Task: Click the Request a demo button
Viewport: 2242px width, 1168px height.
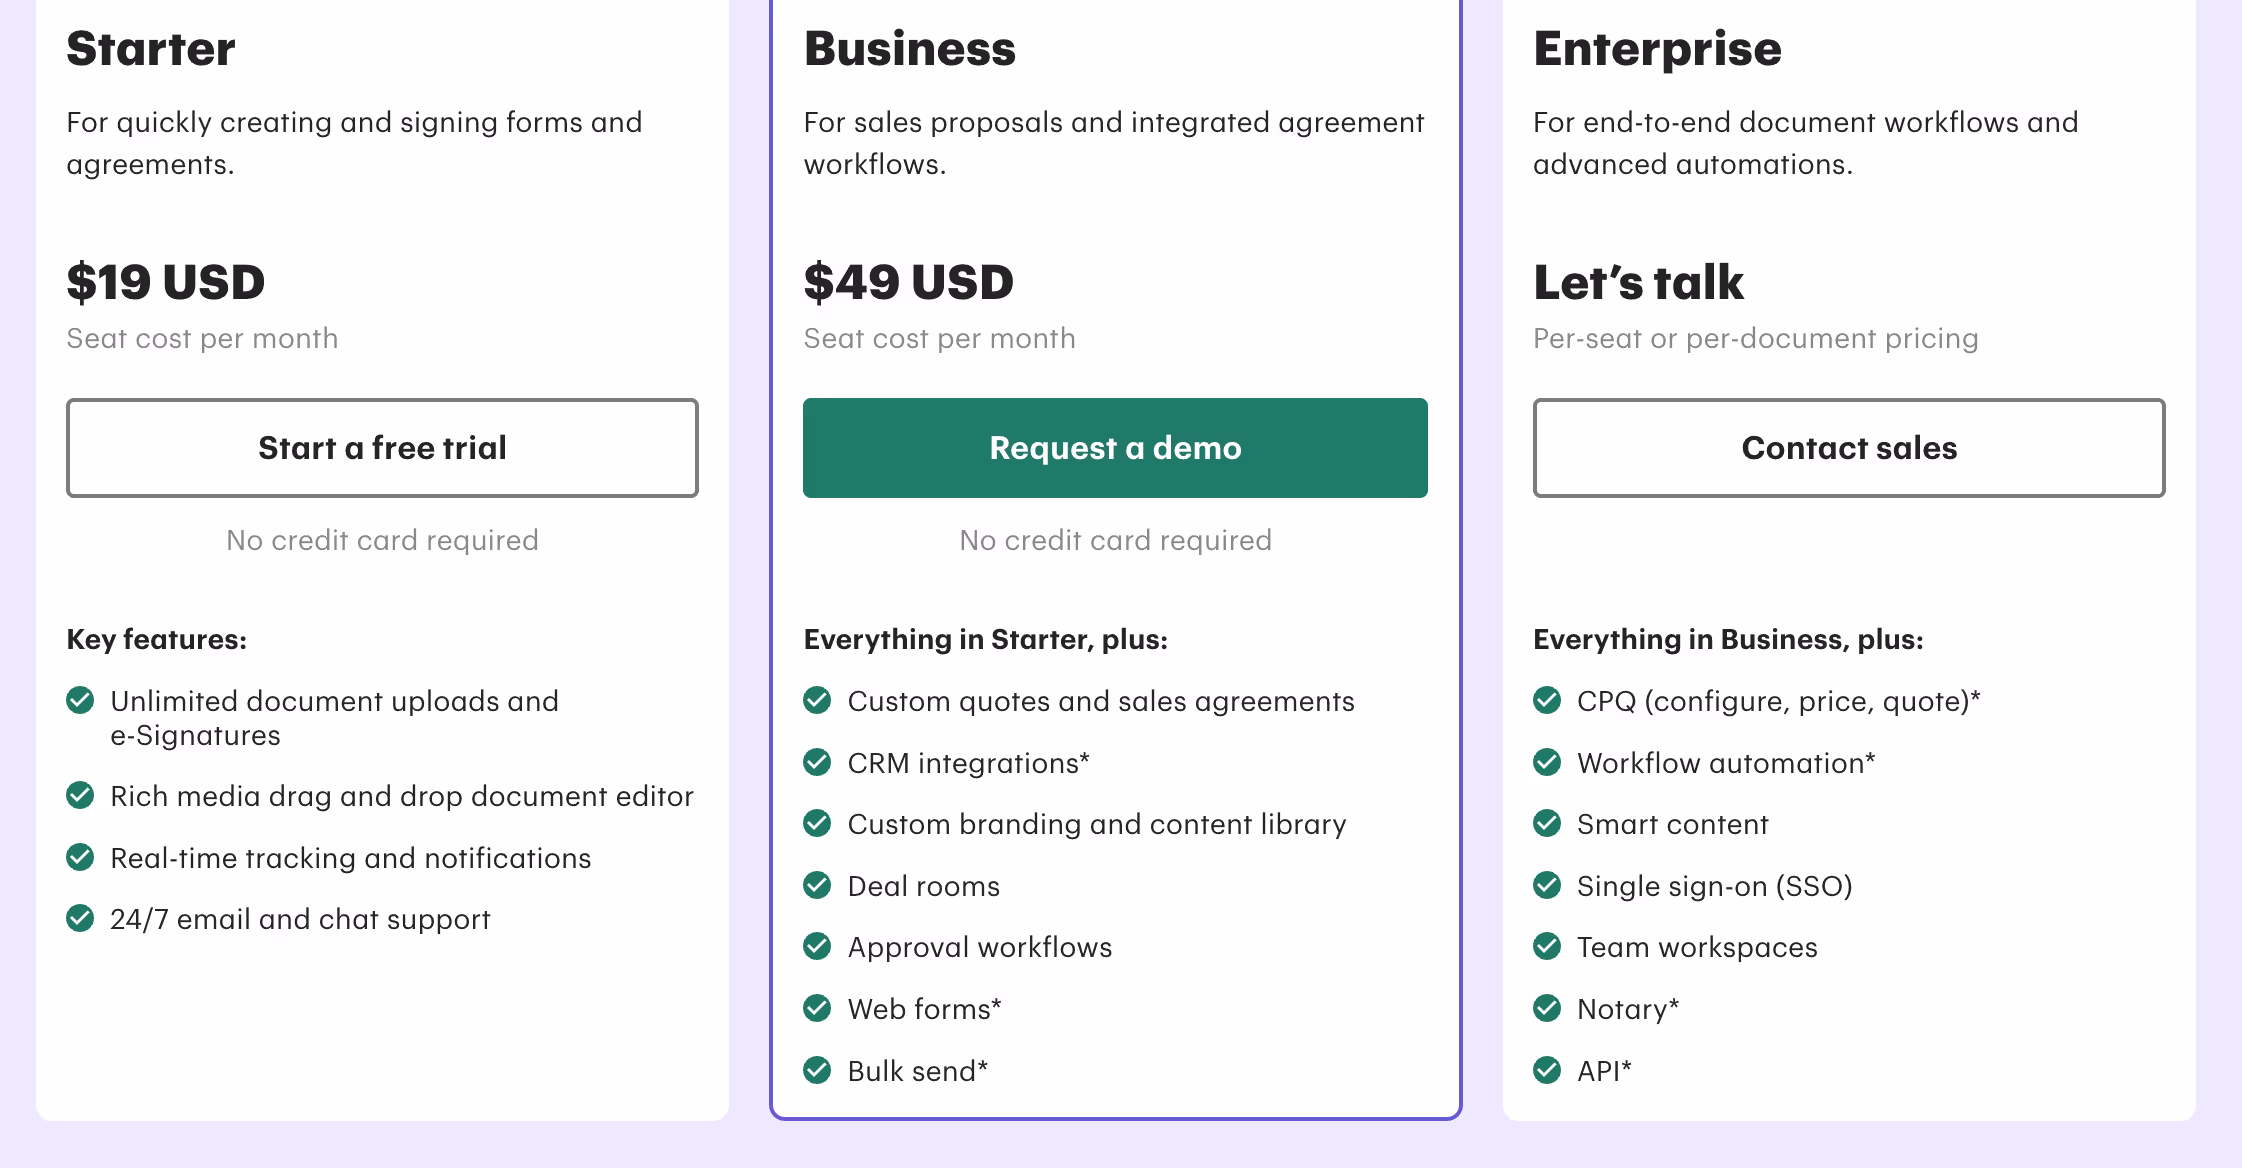Action: point(1115,448)
